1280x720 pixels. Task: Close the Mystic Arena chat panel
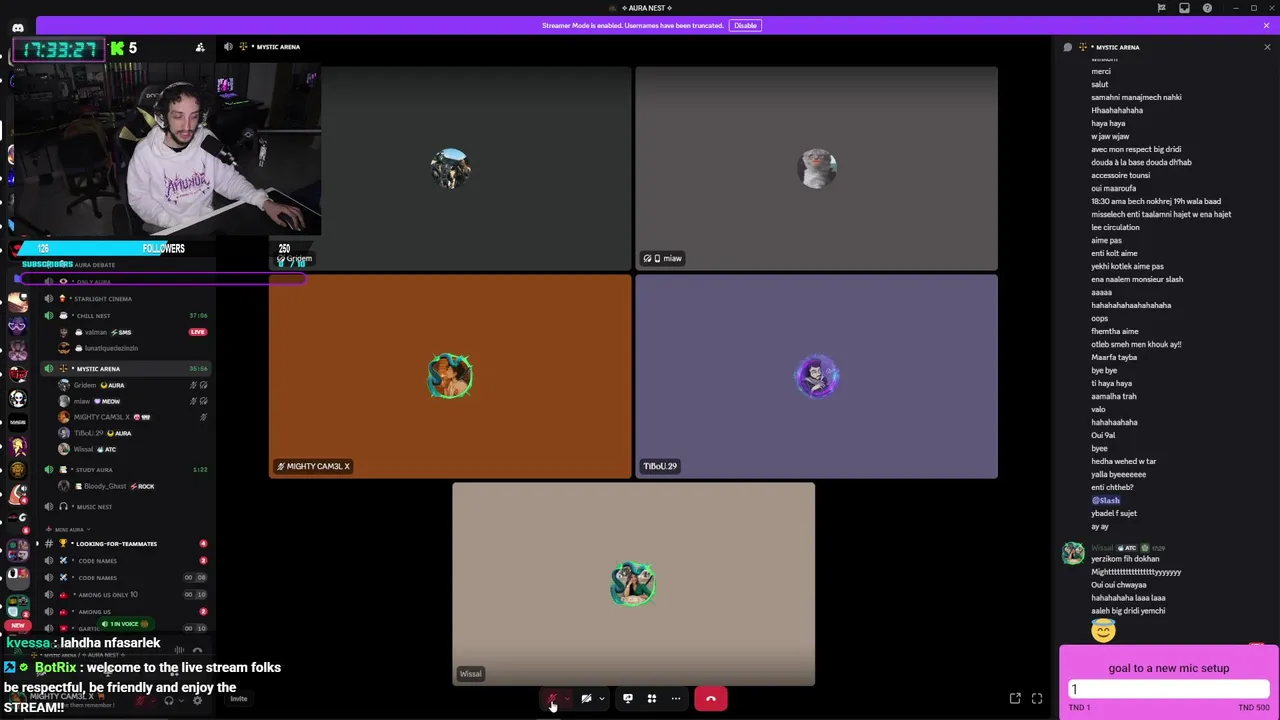click(x=1267, y=47)
